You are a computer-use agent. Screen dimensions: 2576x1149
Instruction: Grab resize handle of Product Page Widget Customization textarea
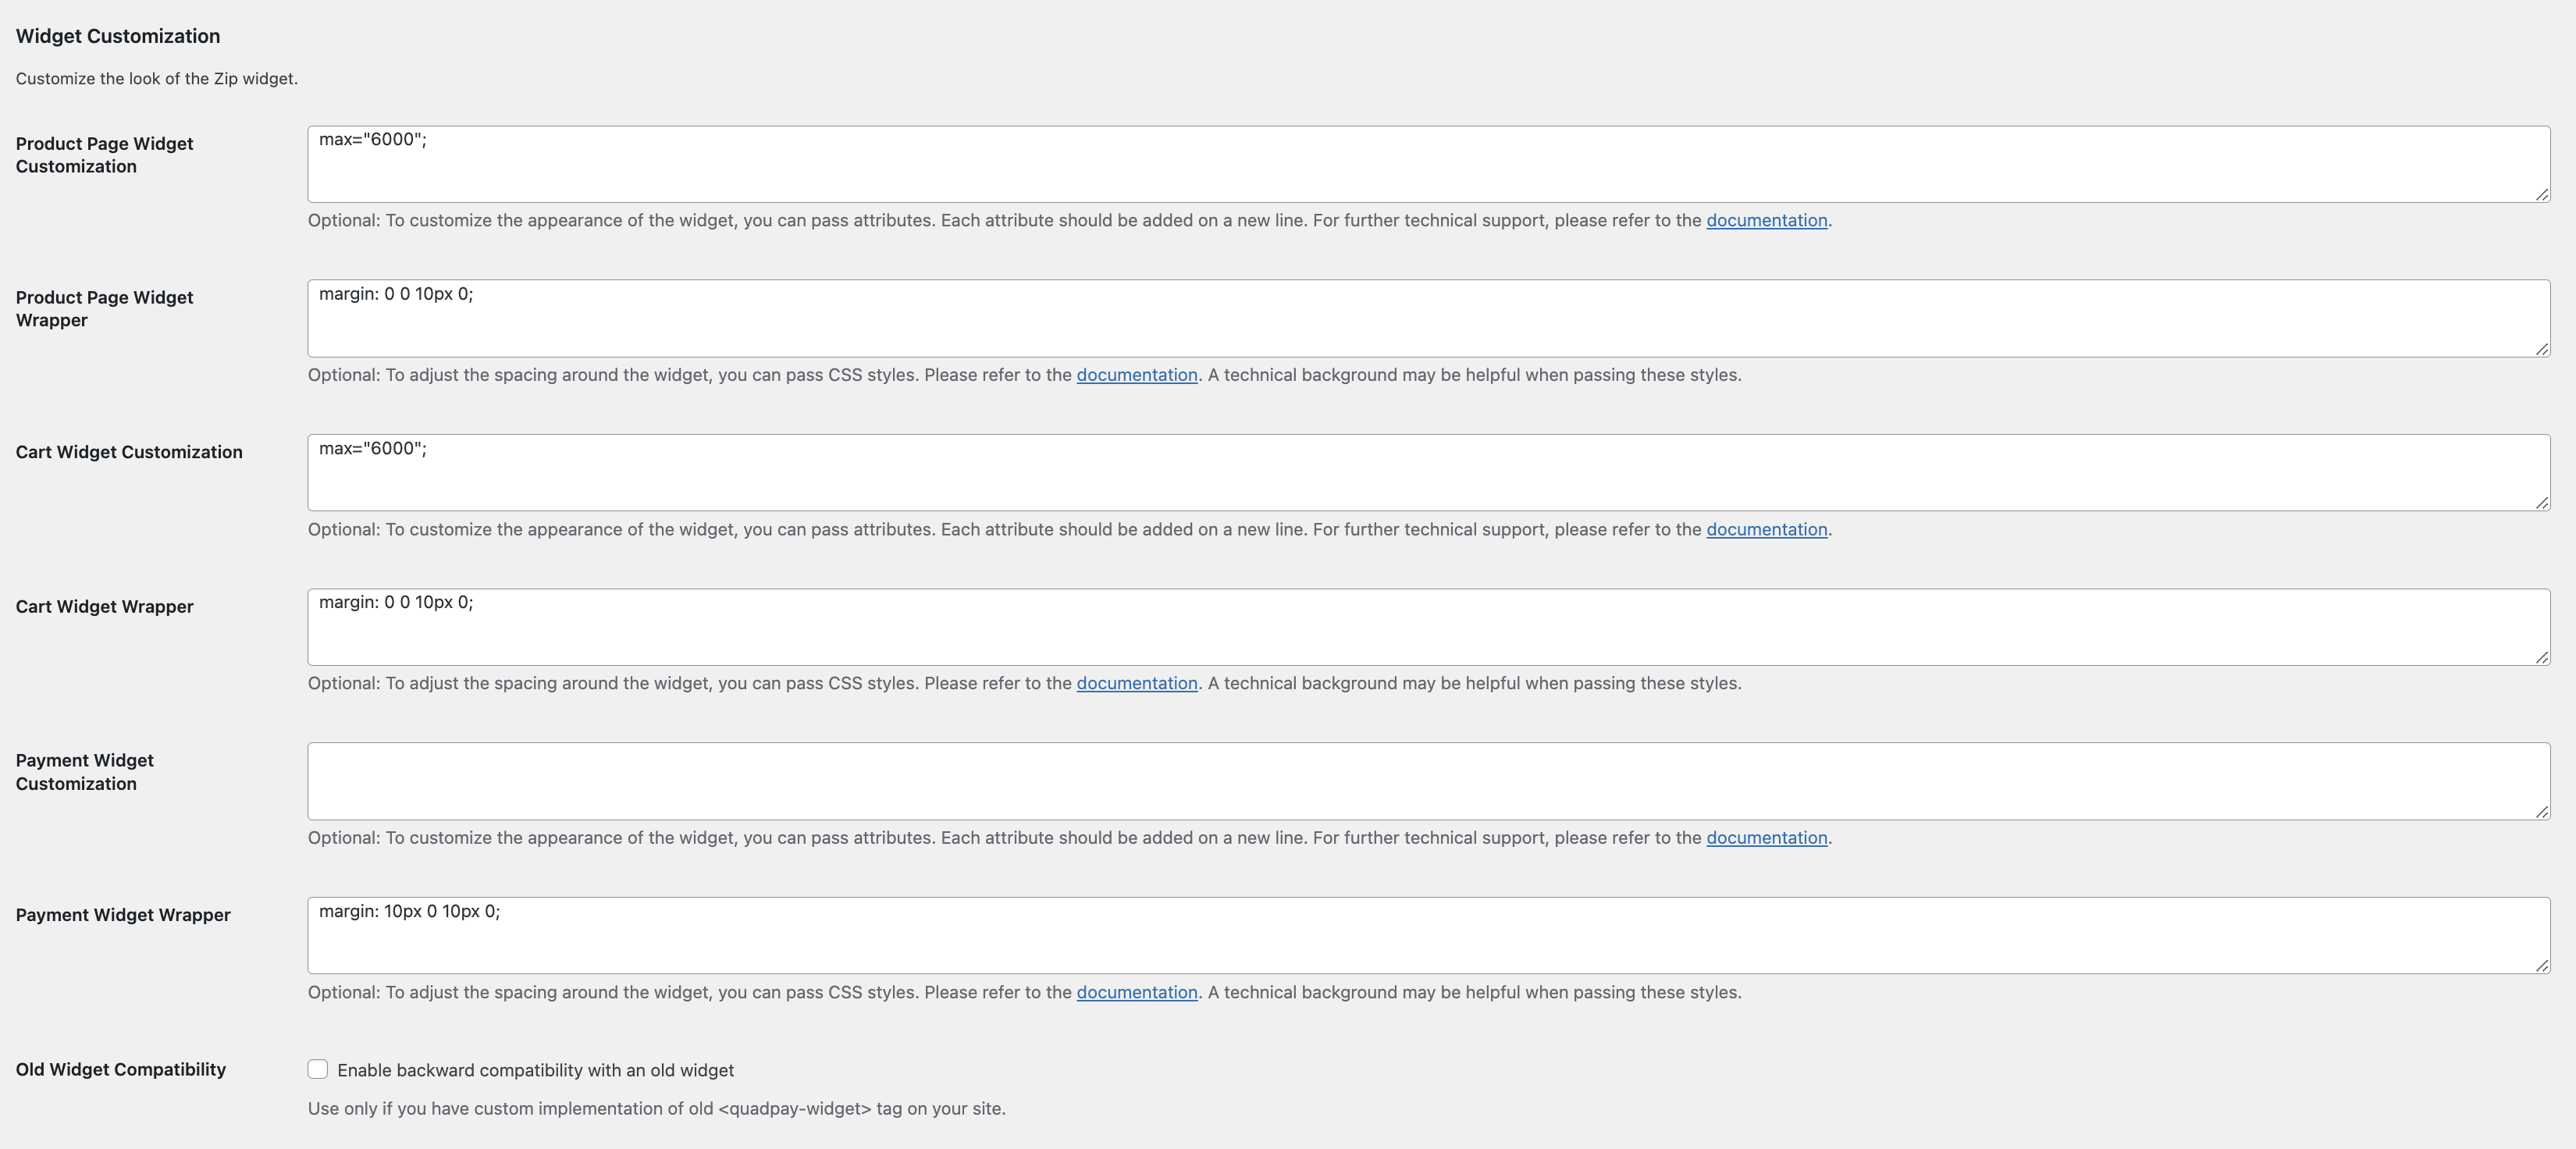tap(2542, 195)
